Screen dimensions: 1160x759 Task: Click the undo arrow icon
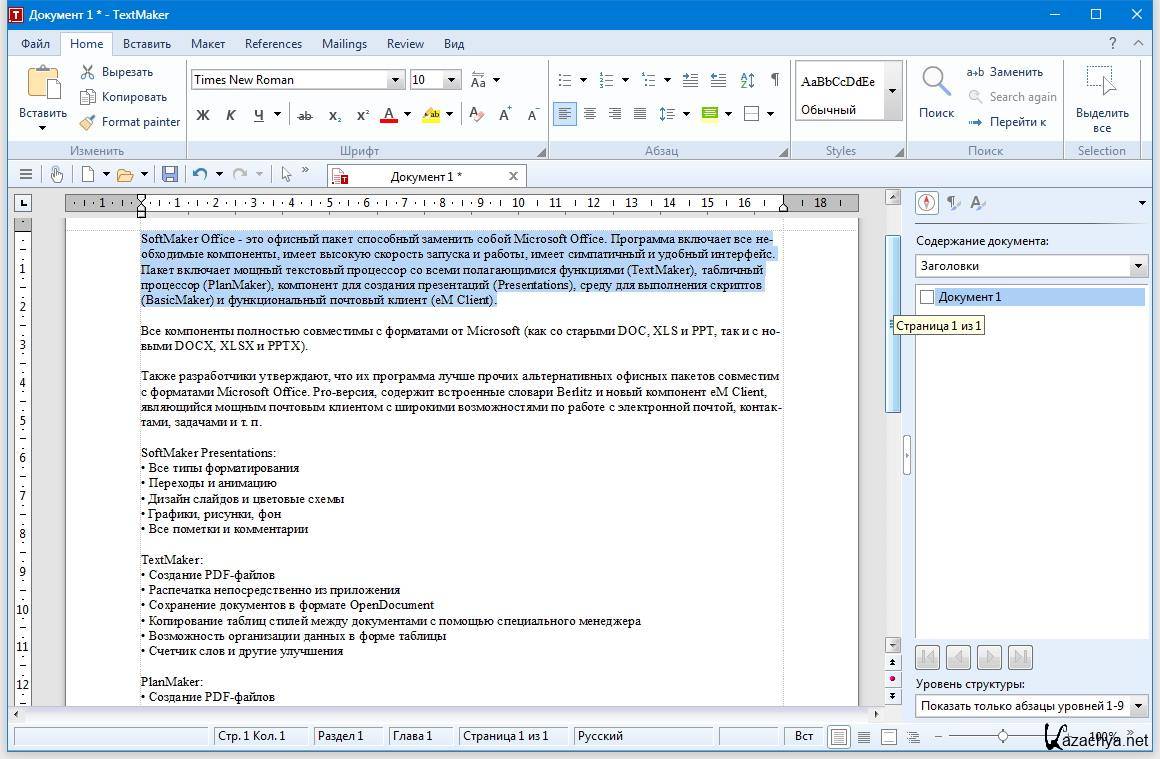pos(200,174)
